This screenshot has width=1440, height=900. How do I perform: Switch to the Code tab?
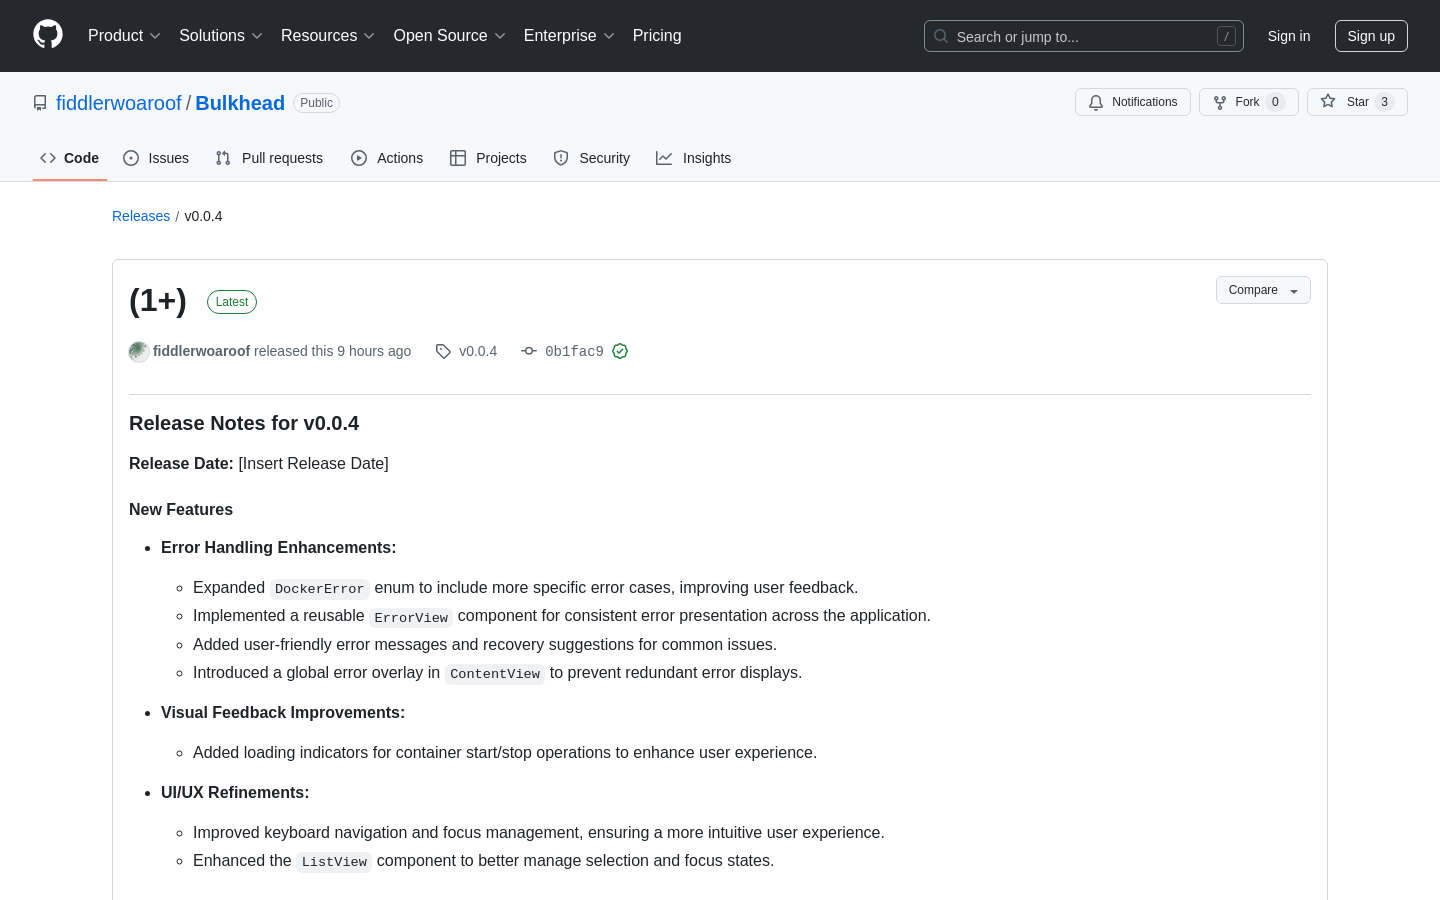70,158
